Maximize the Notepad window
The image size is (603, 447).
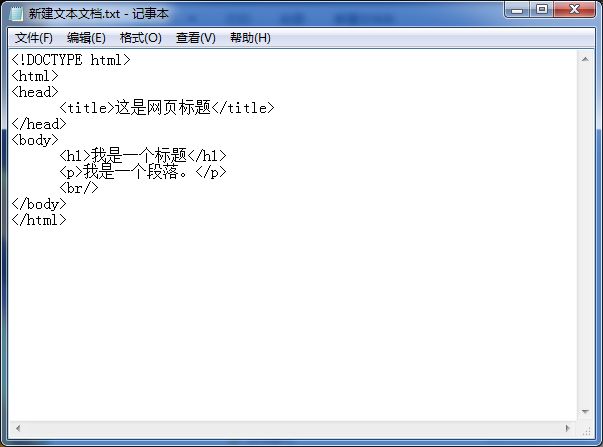(541, 10)
